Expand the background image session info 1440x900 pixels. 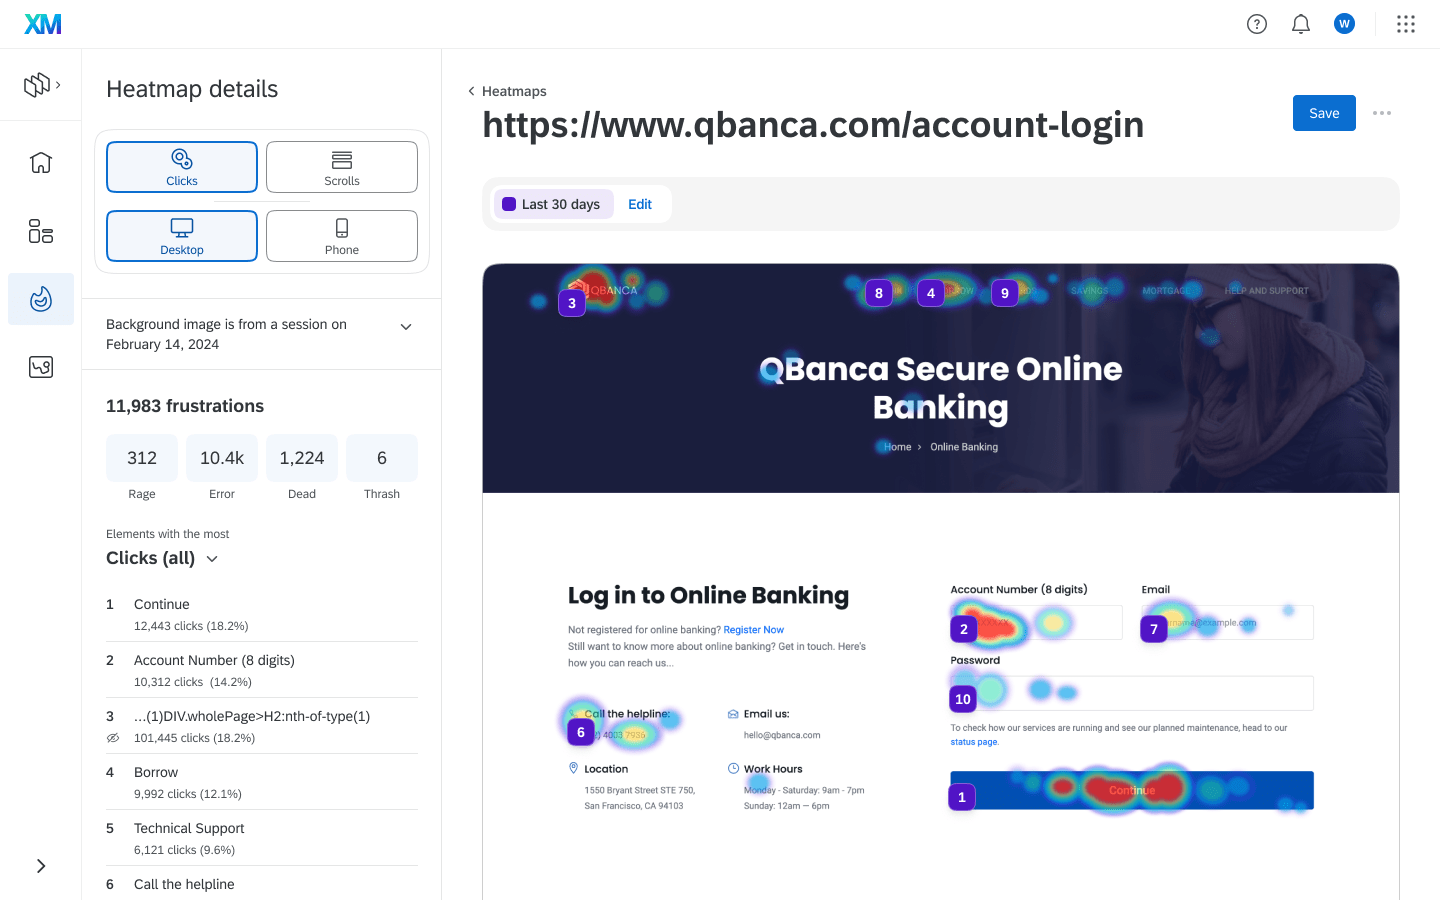[406, 327]
